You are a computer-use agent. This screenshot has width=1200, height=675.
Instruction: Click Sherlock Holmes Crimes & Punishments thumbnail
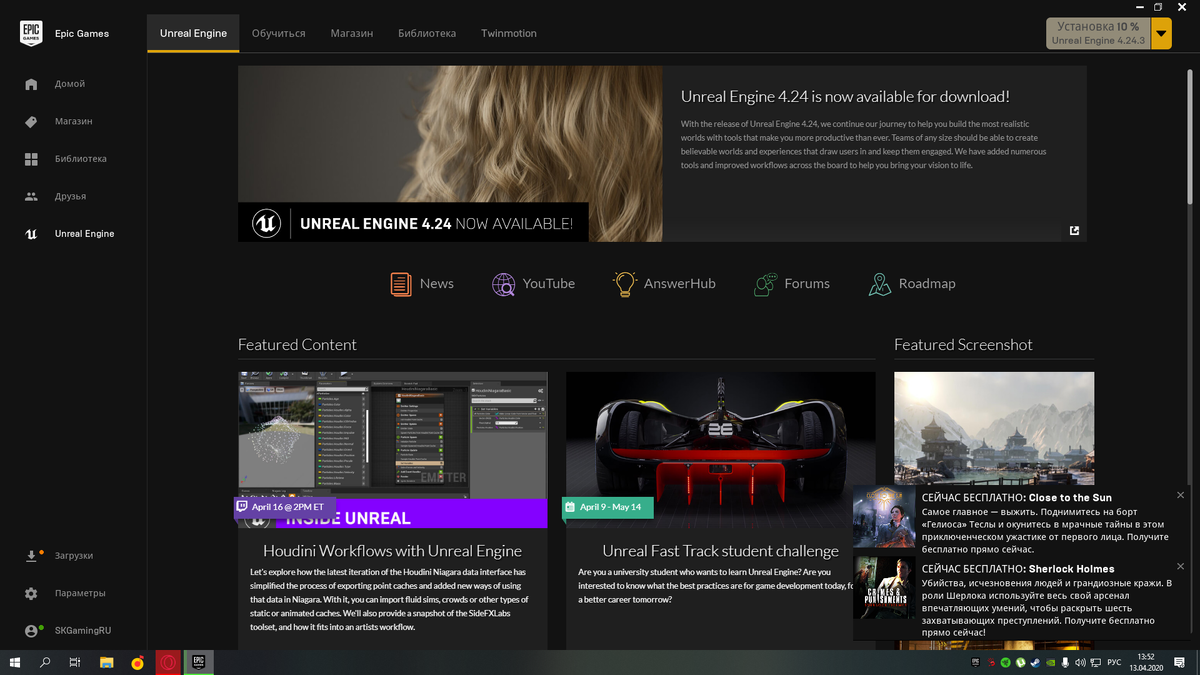884,590
